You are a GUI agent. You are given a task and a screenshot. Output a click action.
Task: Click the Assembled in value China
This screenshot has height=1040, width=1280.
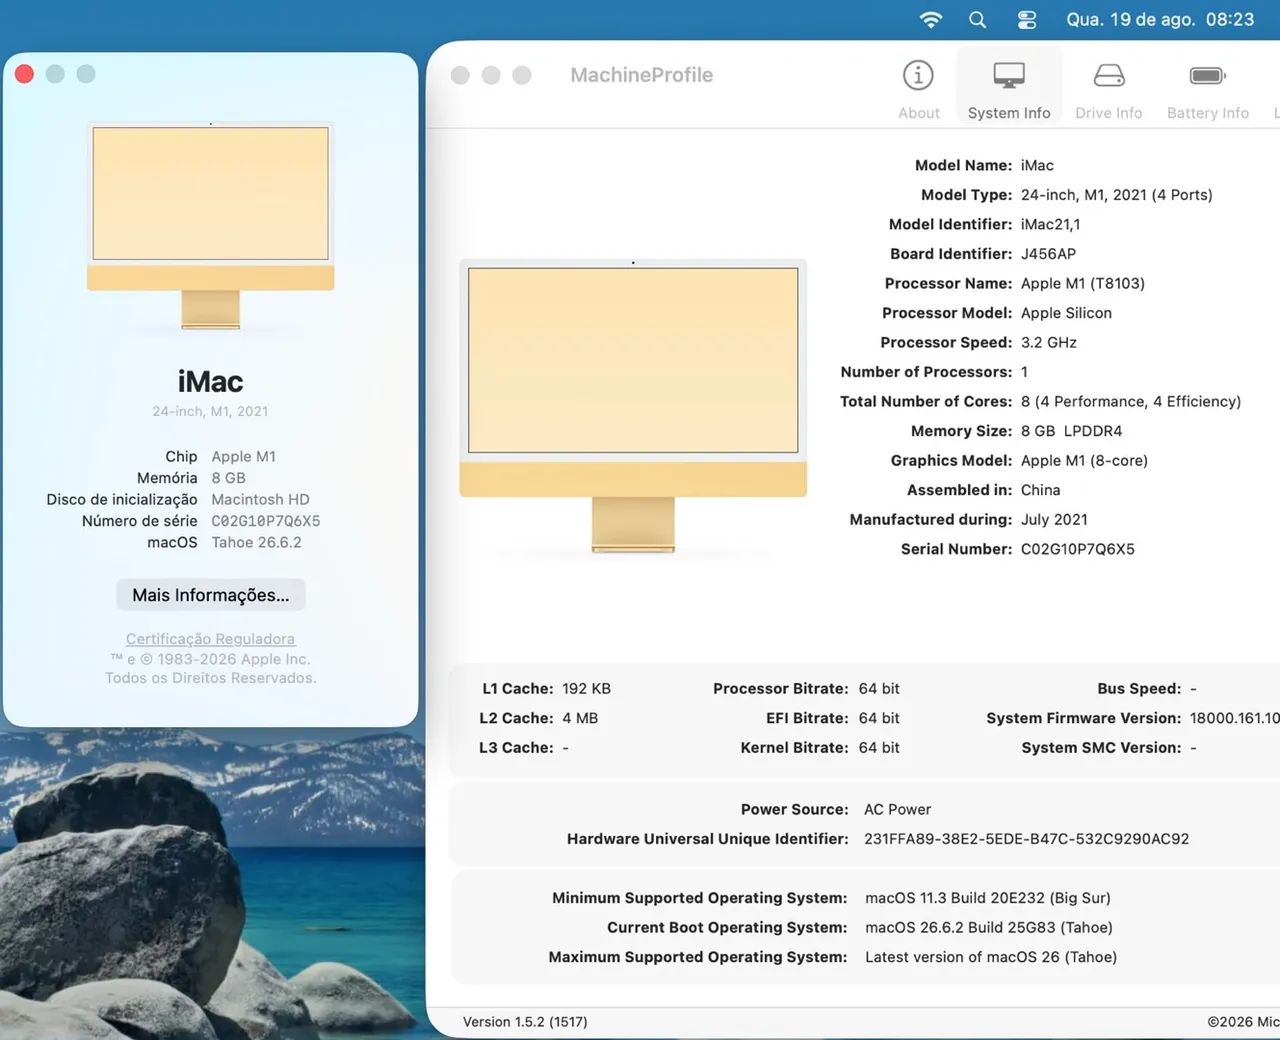[x=1040, y=490]
